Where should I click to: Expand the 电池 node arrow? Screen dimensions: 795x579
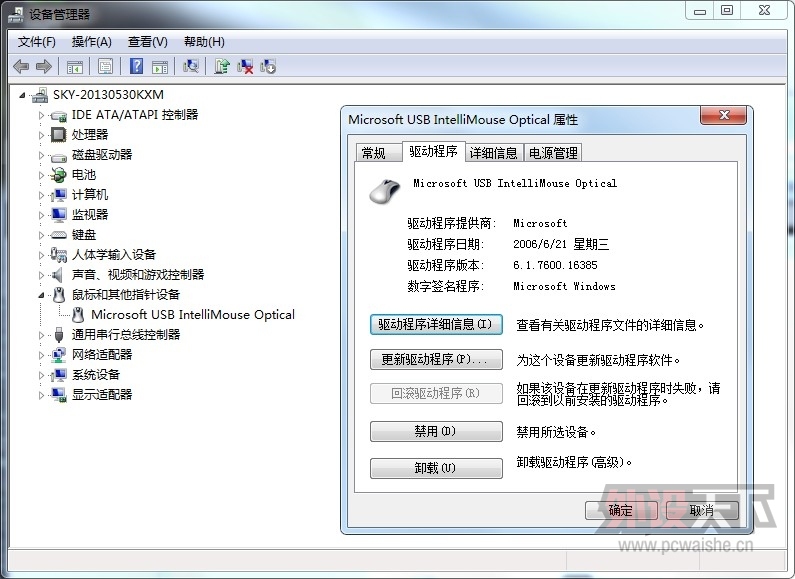pos(42,175)
